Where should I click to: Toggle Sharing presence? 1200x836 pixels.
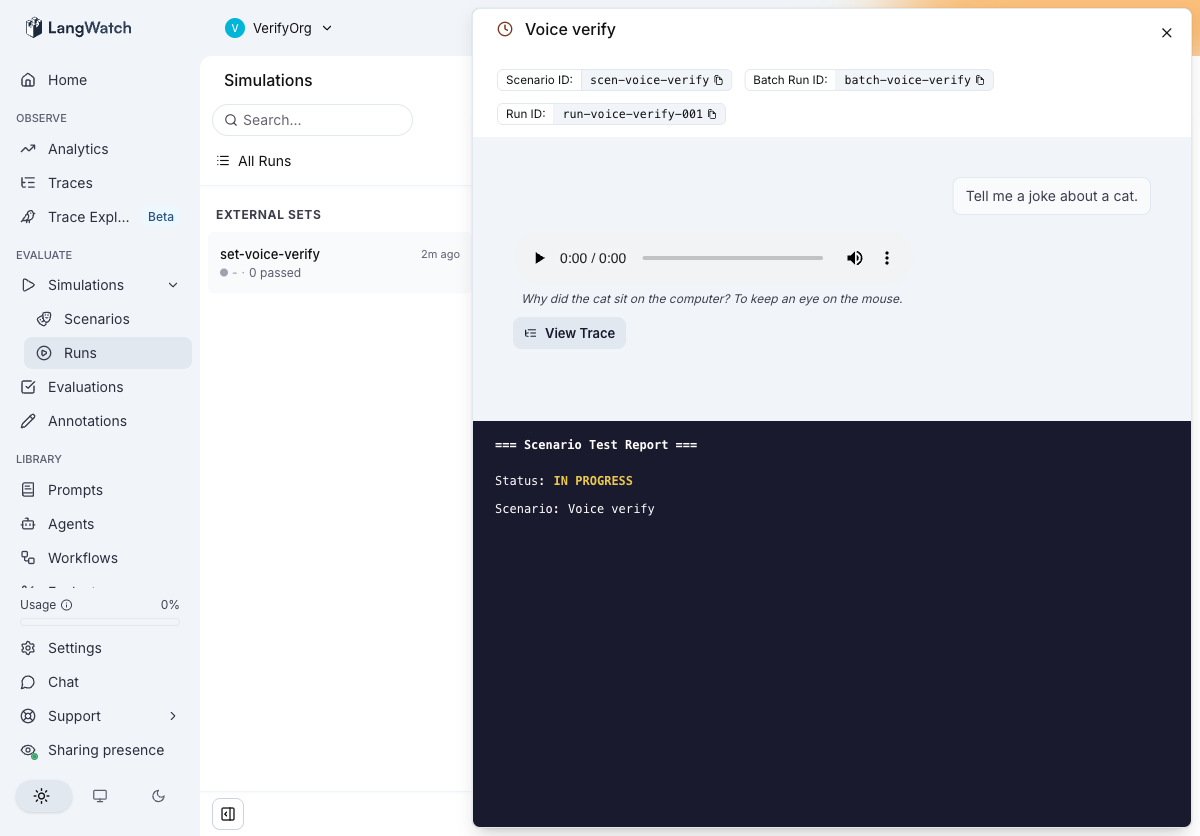point(100,750)
